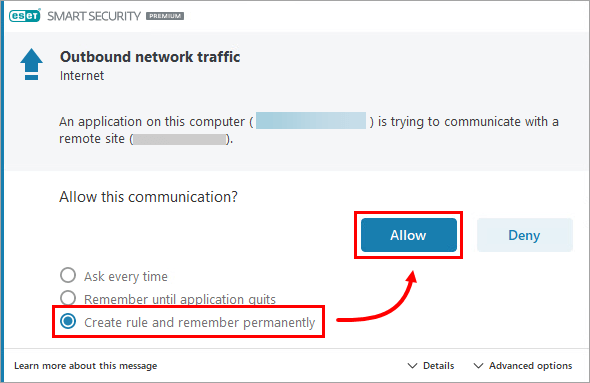Viewport: 590px width, 383px height.
Task: Click the blurred remote site address
Action: [x=180, y=139]
